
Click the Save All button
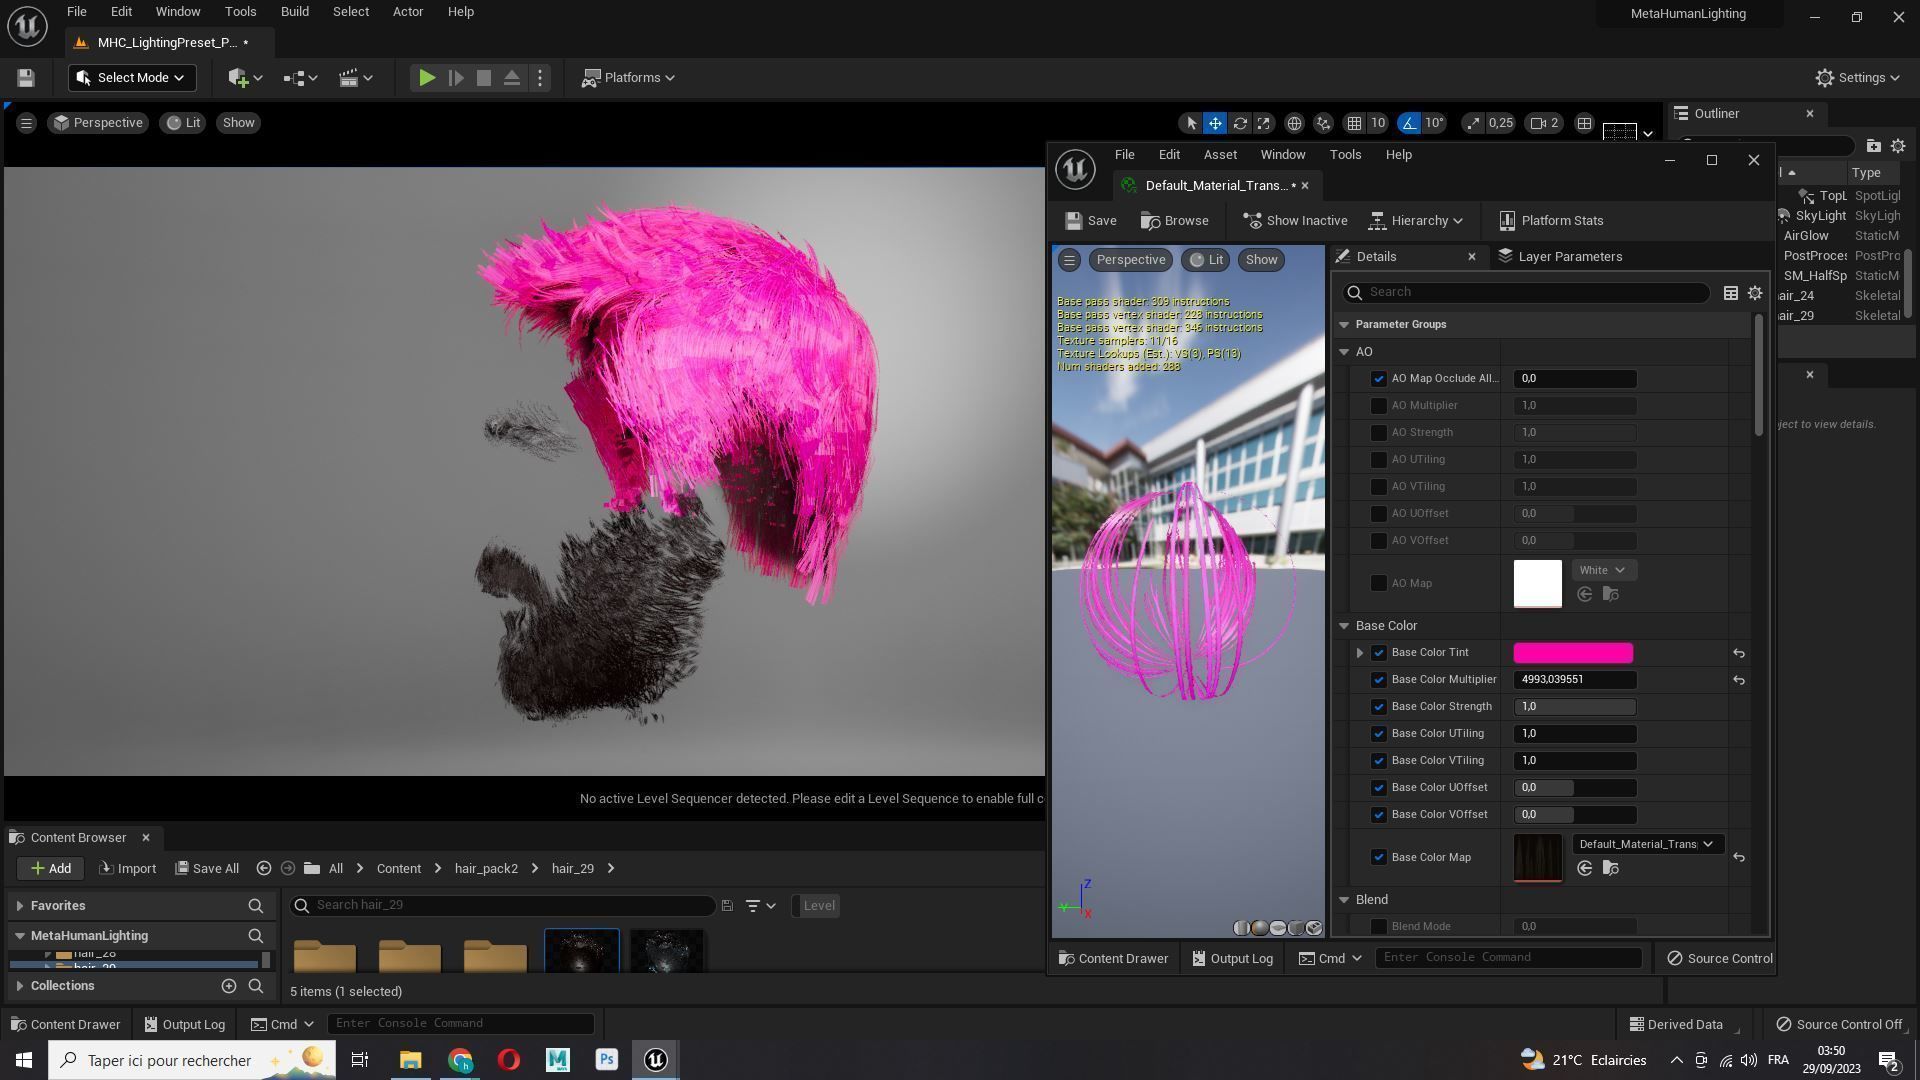click(207, 868)
